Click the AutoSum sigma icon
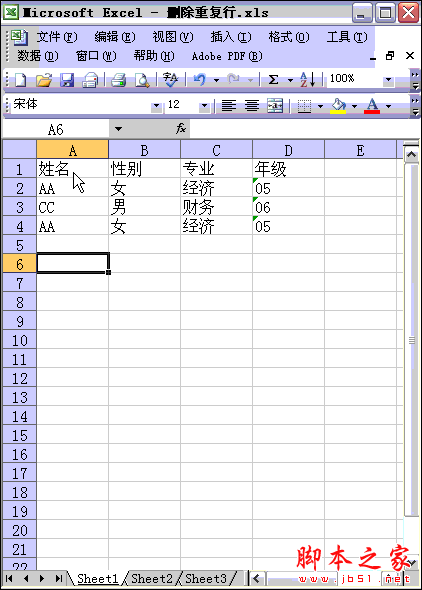This screenshot has width=422, height=590. 273,79
